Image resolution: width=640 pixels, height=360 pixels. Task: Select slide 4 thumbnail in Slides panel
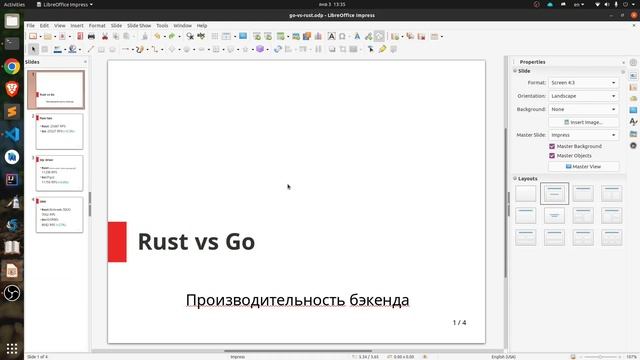pos(59,215)
